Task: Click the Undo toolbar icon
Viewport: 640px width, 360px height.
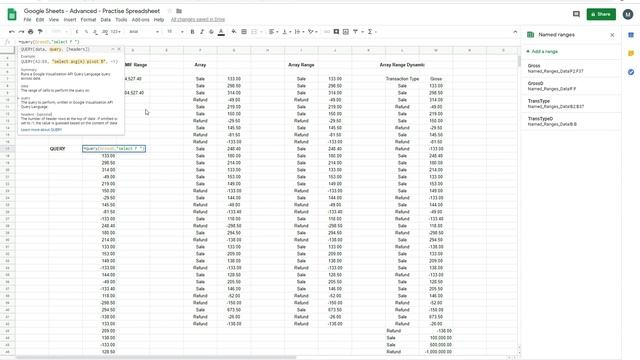Action: (x=12, y=31)
